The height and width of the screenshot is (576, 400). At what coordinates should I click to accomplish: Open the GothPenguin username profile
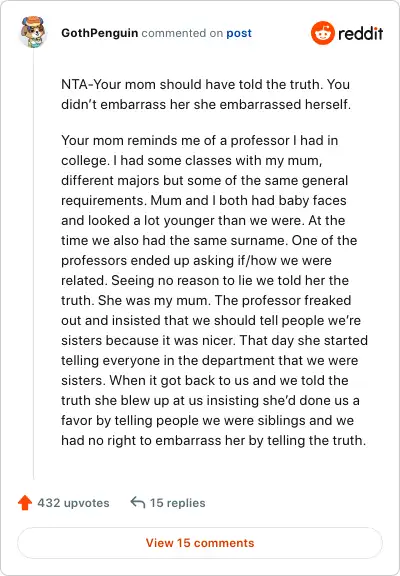pyautogui.click(x=100, y=33)
